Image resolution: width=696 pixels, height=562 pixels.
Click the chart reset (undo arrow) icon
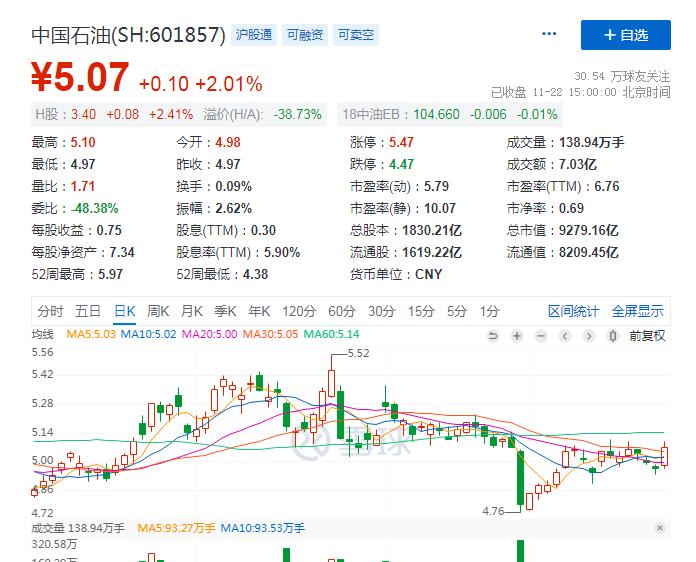(x=492, y=336)
